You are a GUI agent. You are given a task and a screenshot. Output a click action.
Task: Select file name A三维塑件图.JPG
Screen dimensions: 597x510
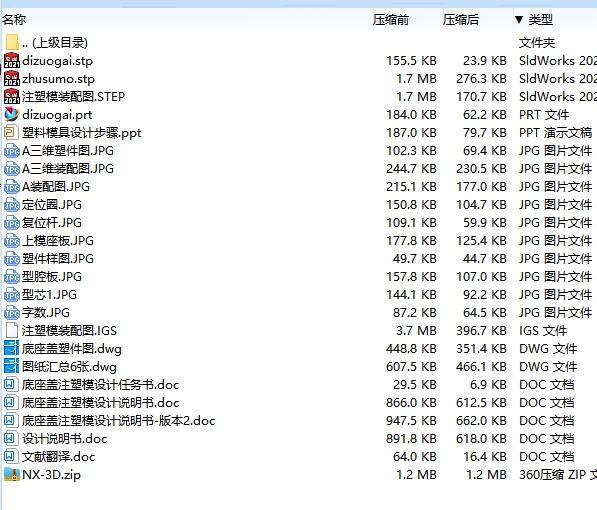pos(68,151)
